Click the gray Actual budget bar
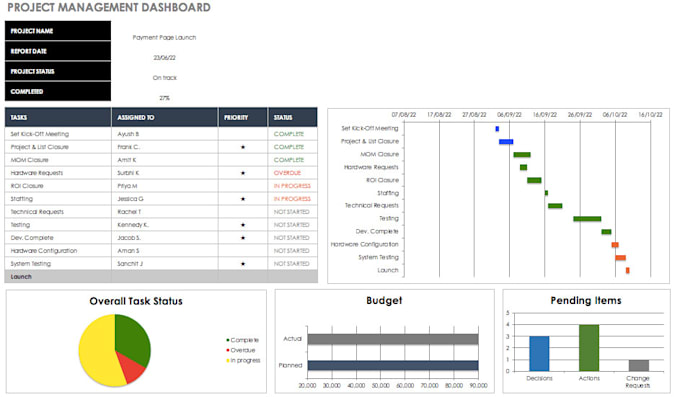680x397 pixels. pyautogui.click(x=393, y=339)
